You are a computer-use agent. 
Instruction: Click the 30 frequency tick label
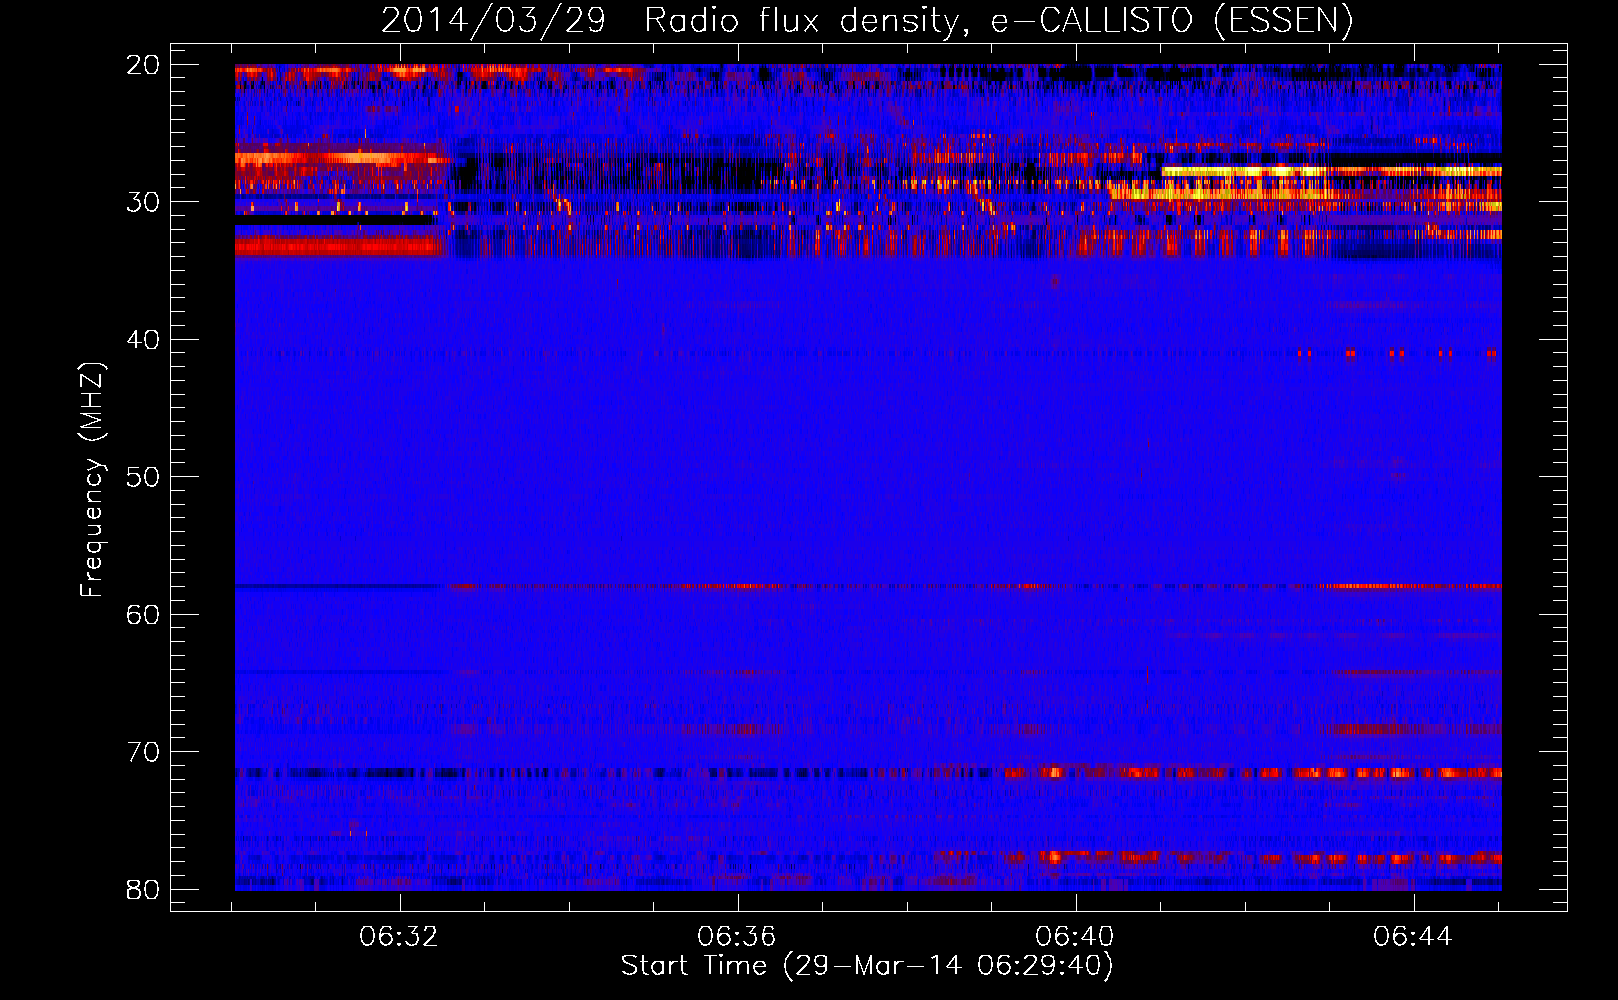pos(143,202)
